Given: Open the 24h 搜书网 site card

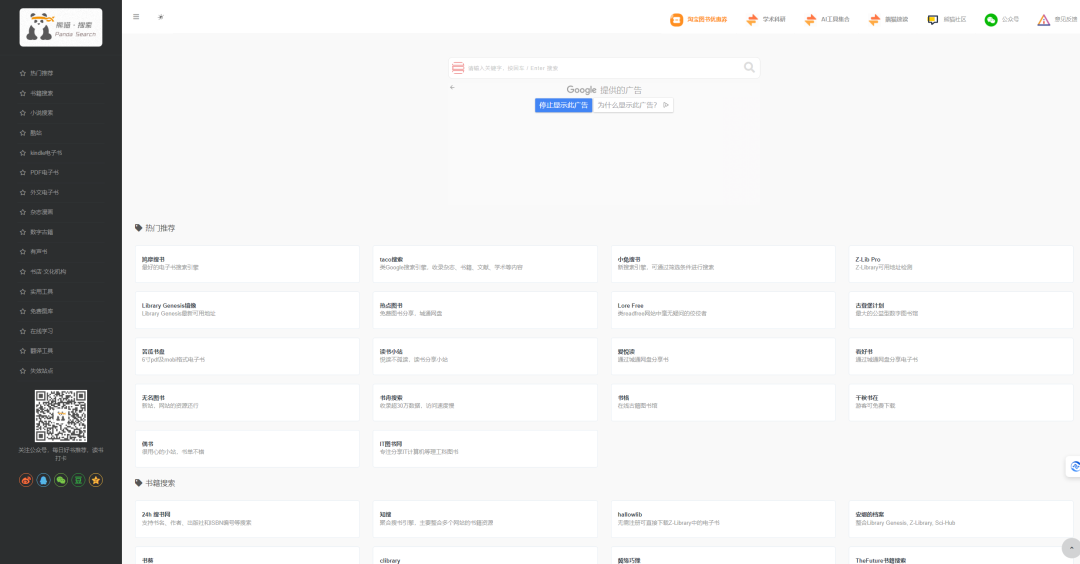Looking at the screenshot, I should (247, 519).
